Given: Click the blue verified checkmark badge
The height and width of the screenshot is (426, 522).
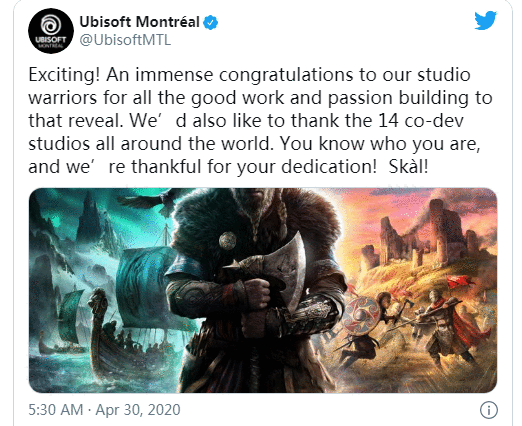Looking at the screenshot, I should (x=211, y=23).
